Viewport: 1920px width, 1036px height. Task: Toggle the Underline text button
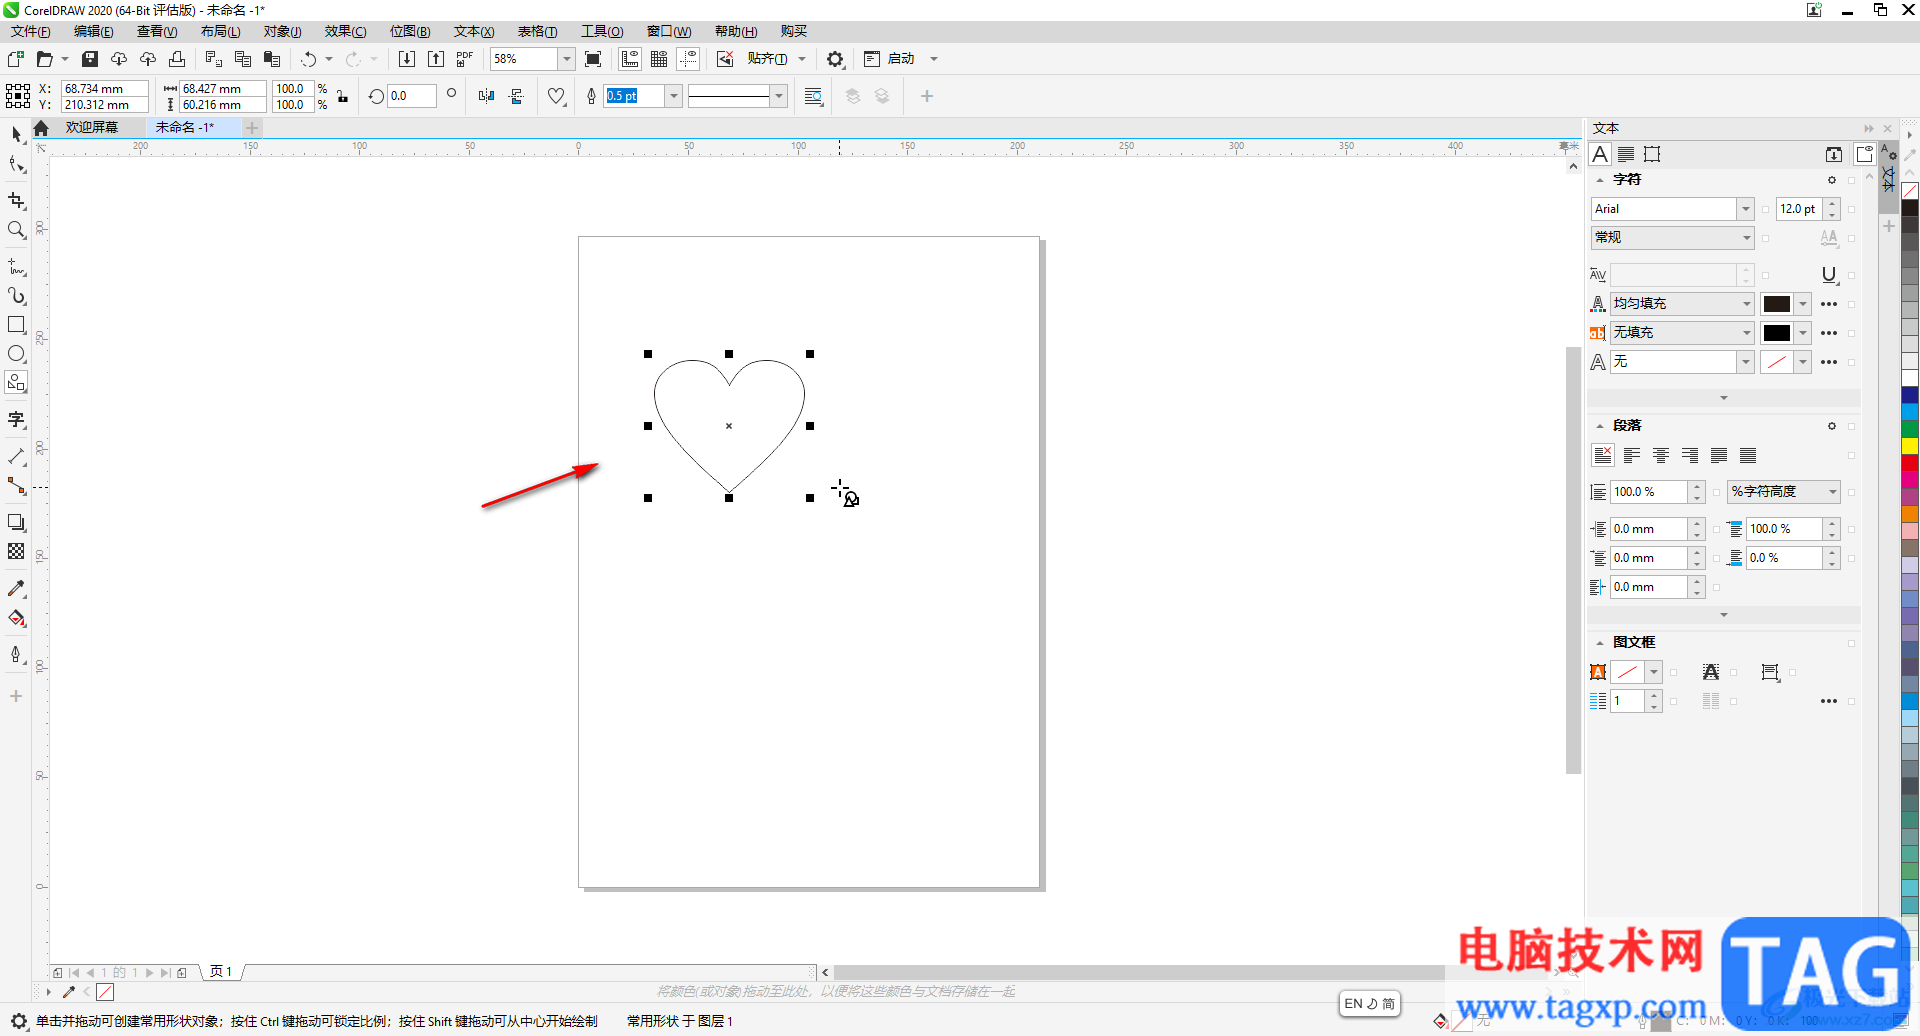pyautogui.click(x=1829, y=275)
